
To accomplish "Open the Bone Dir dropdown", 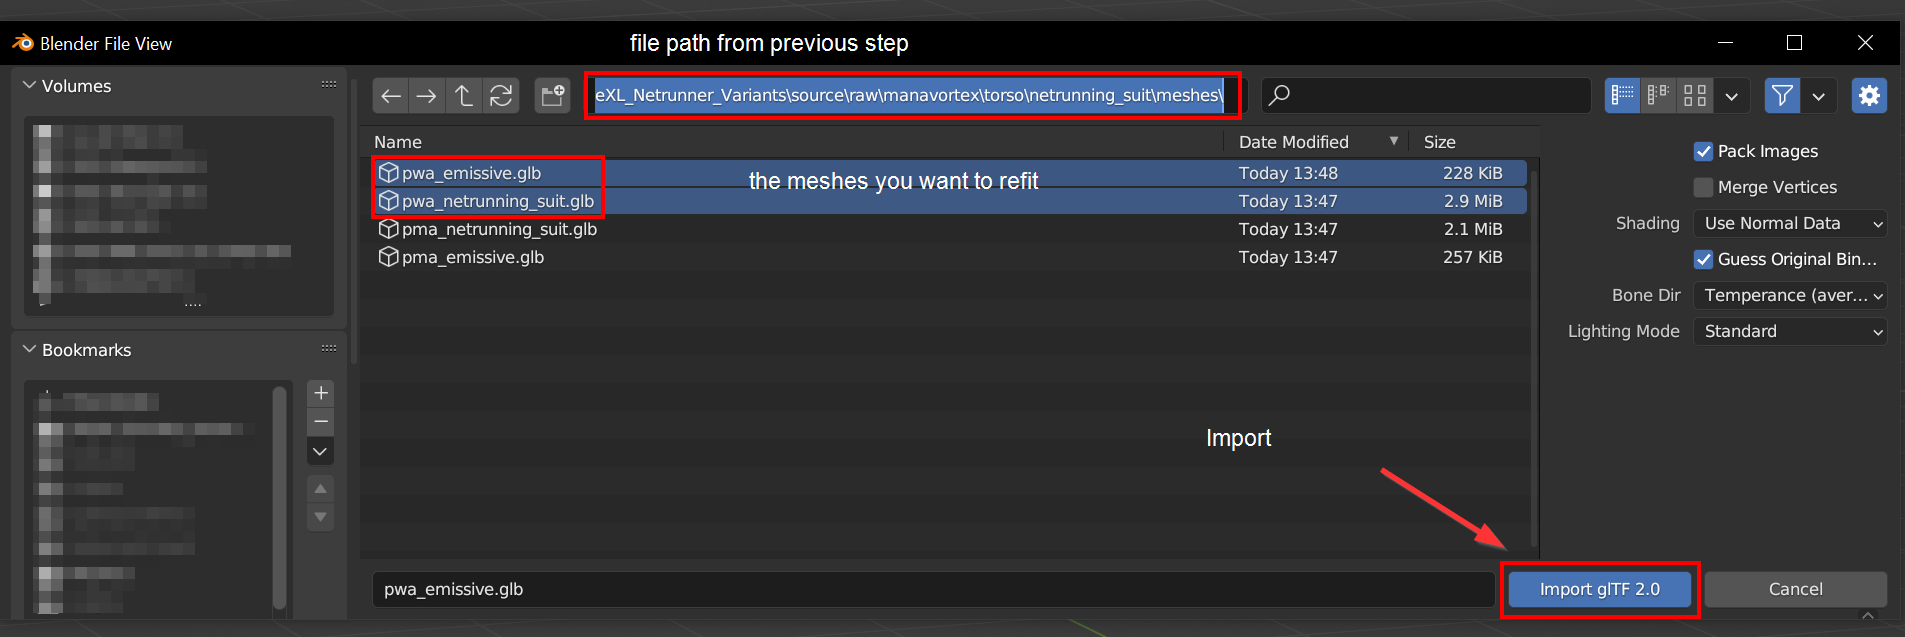I will pyautogui.click(x=1790, y=295).
